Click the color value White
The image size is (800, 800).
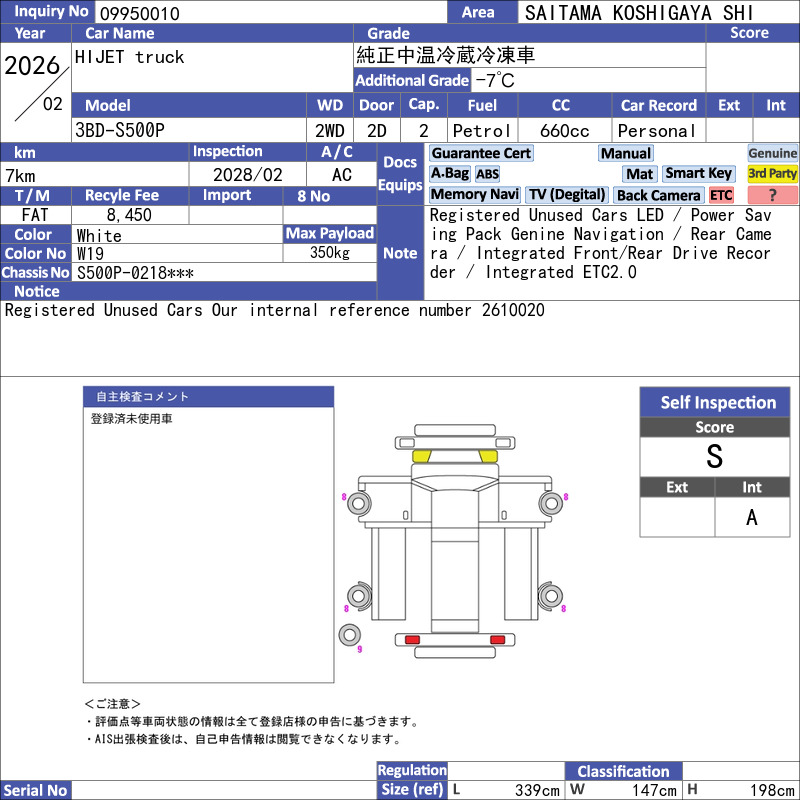click(x=99, y=235)
